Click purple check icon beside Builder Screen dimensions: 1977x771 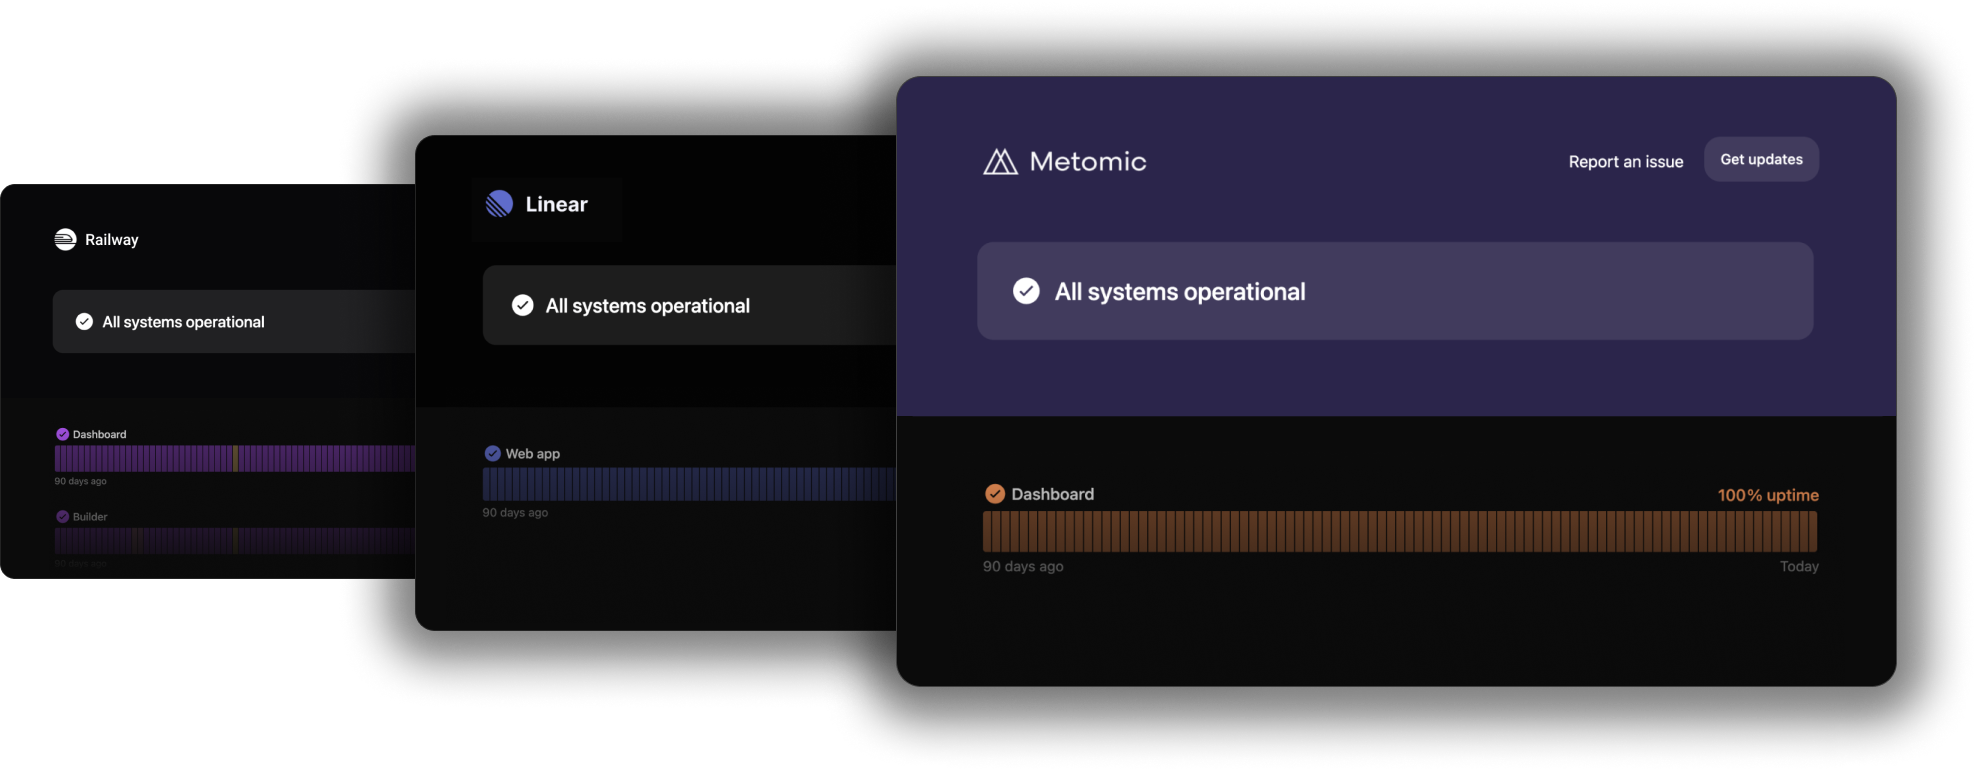tap(62, 516)
